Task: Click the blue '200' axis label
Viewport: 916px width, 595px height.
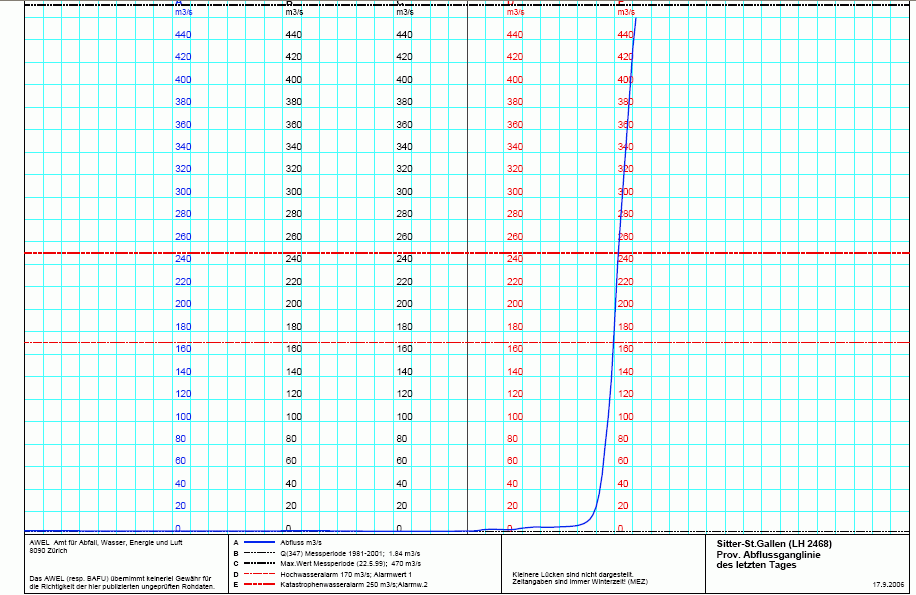Action: pyautogui.click(x=183, y=304)
